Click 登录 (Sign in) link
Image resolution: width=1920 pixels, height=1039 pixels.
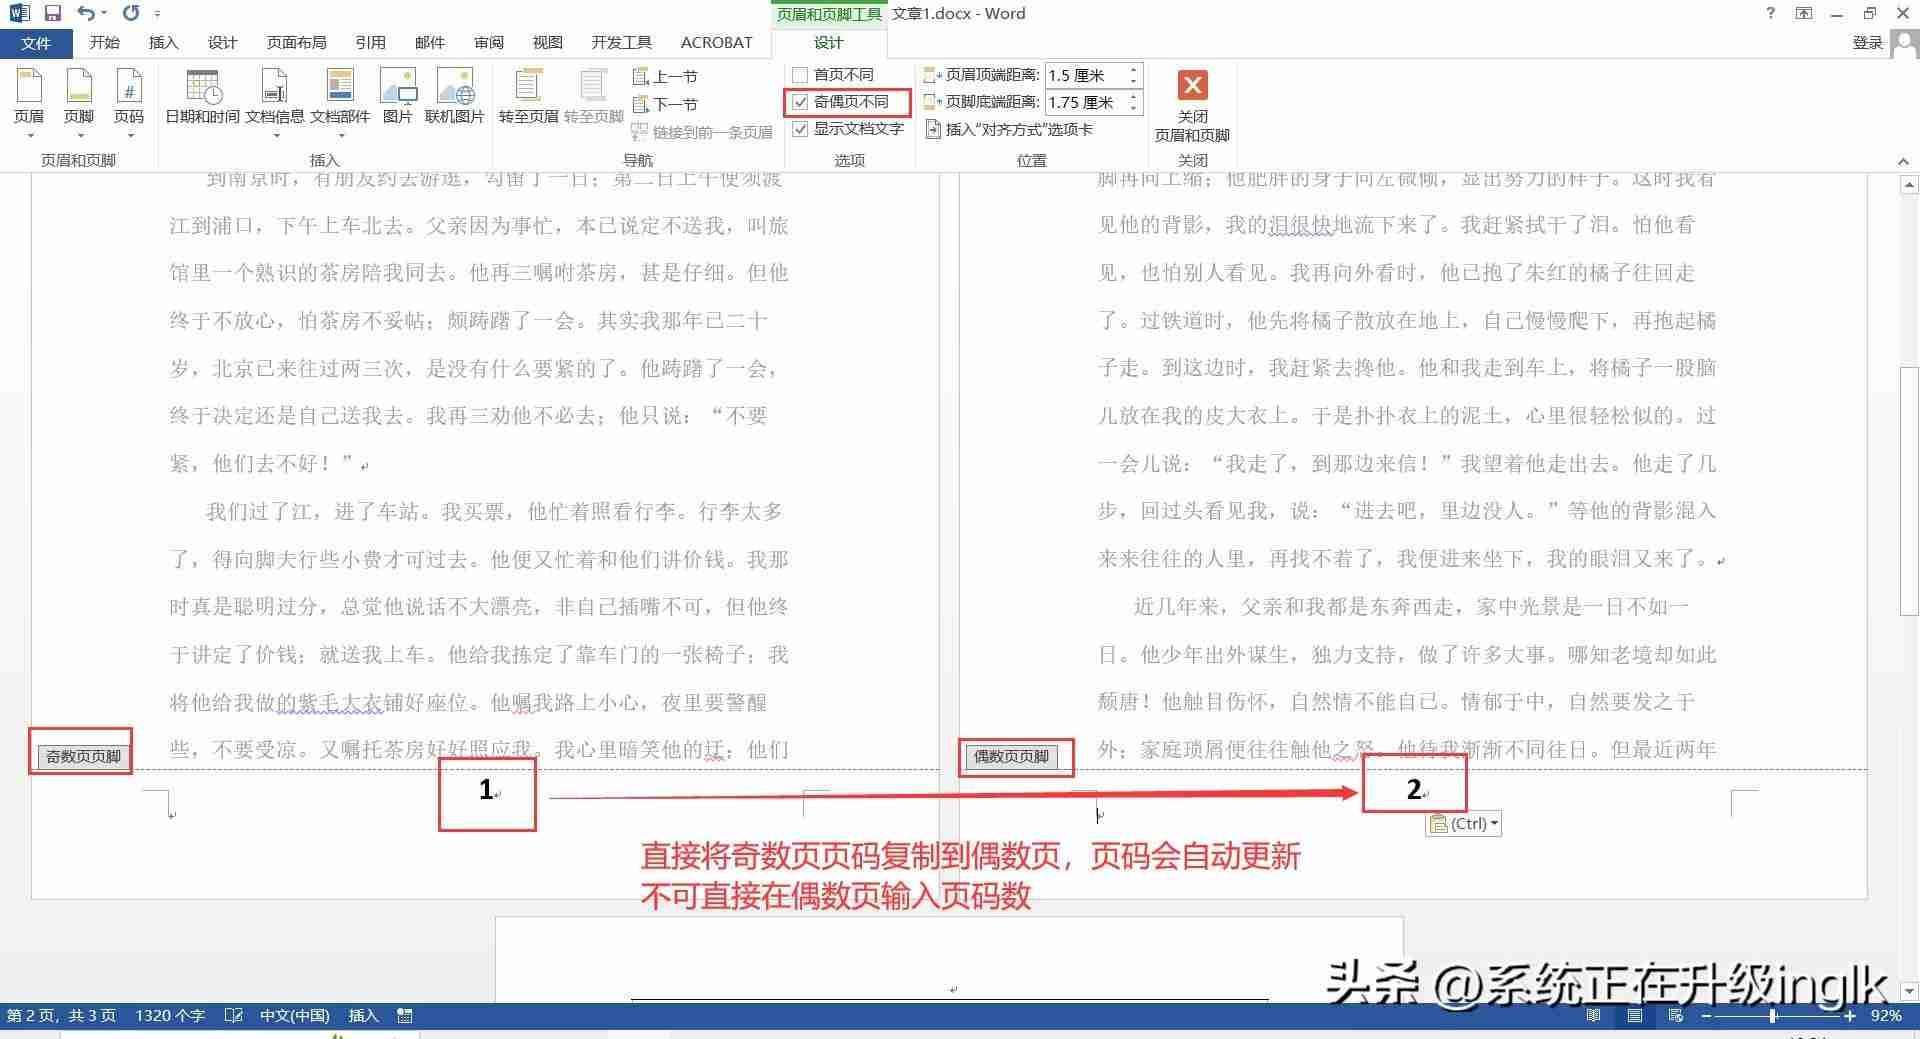pos(1868,43)
